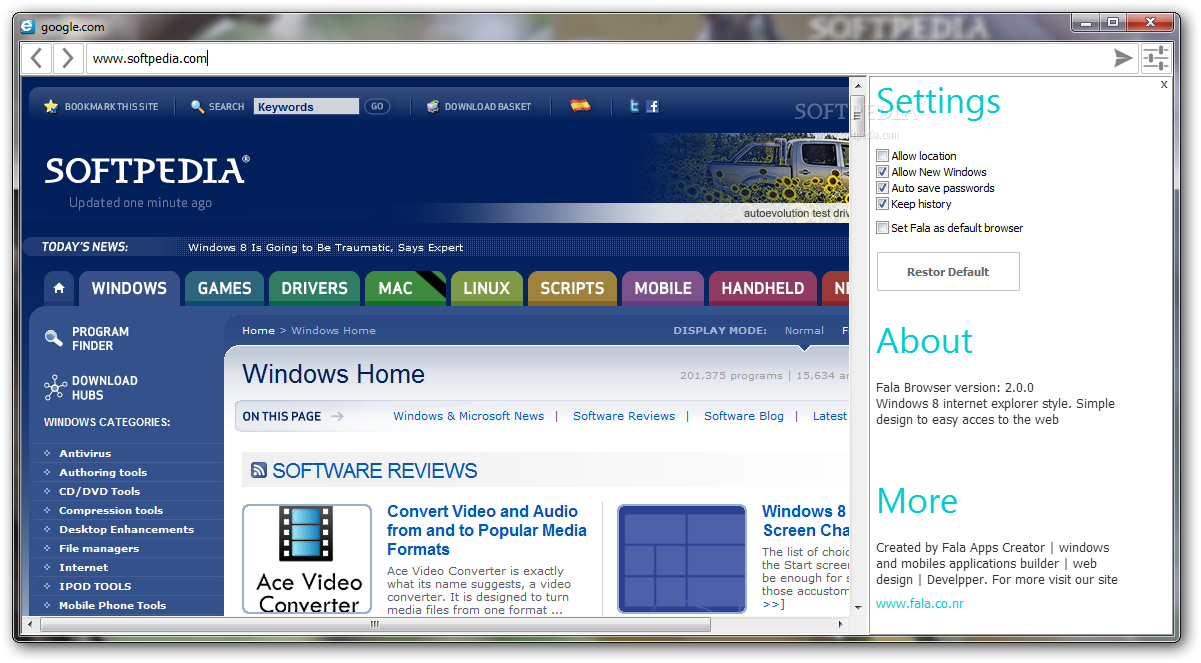Uncheck Allow New Windows

(x=882, y=172)
